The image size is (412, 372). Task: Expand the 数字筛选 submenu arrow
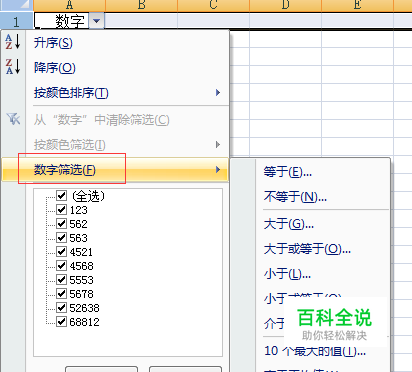click(218, 170)
